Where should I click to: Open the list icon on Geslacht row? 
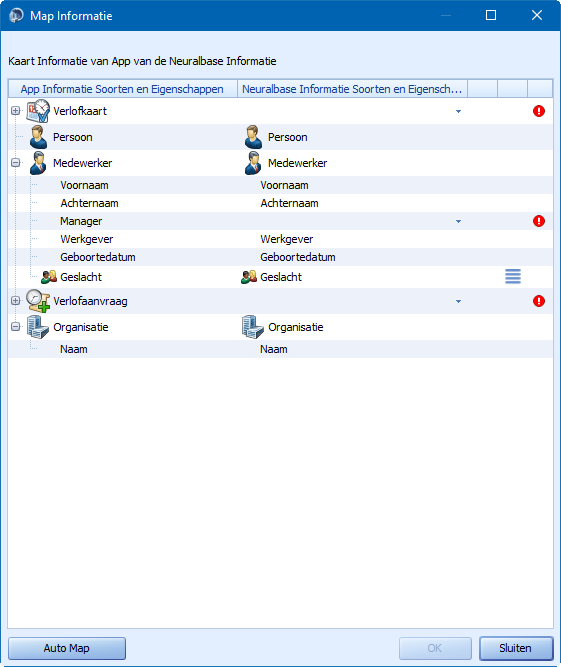(513, 276)
